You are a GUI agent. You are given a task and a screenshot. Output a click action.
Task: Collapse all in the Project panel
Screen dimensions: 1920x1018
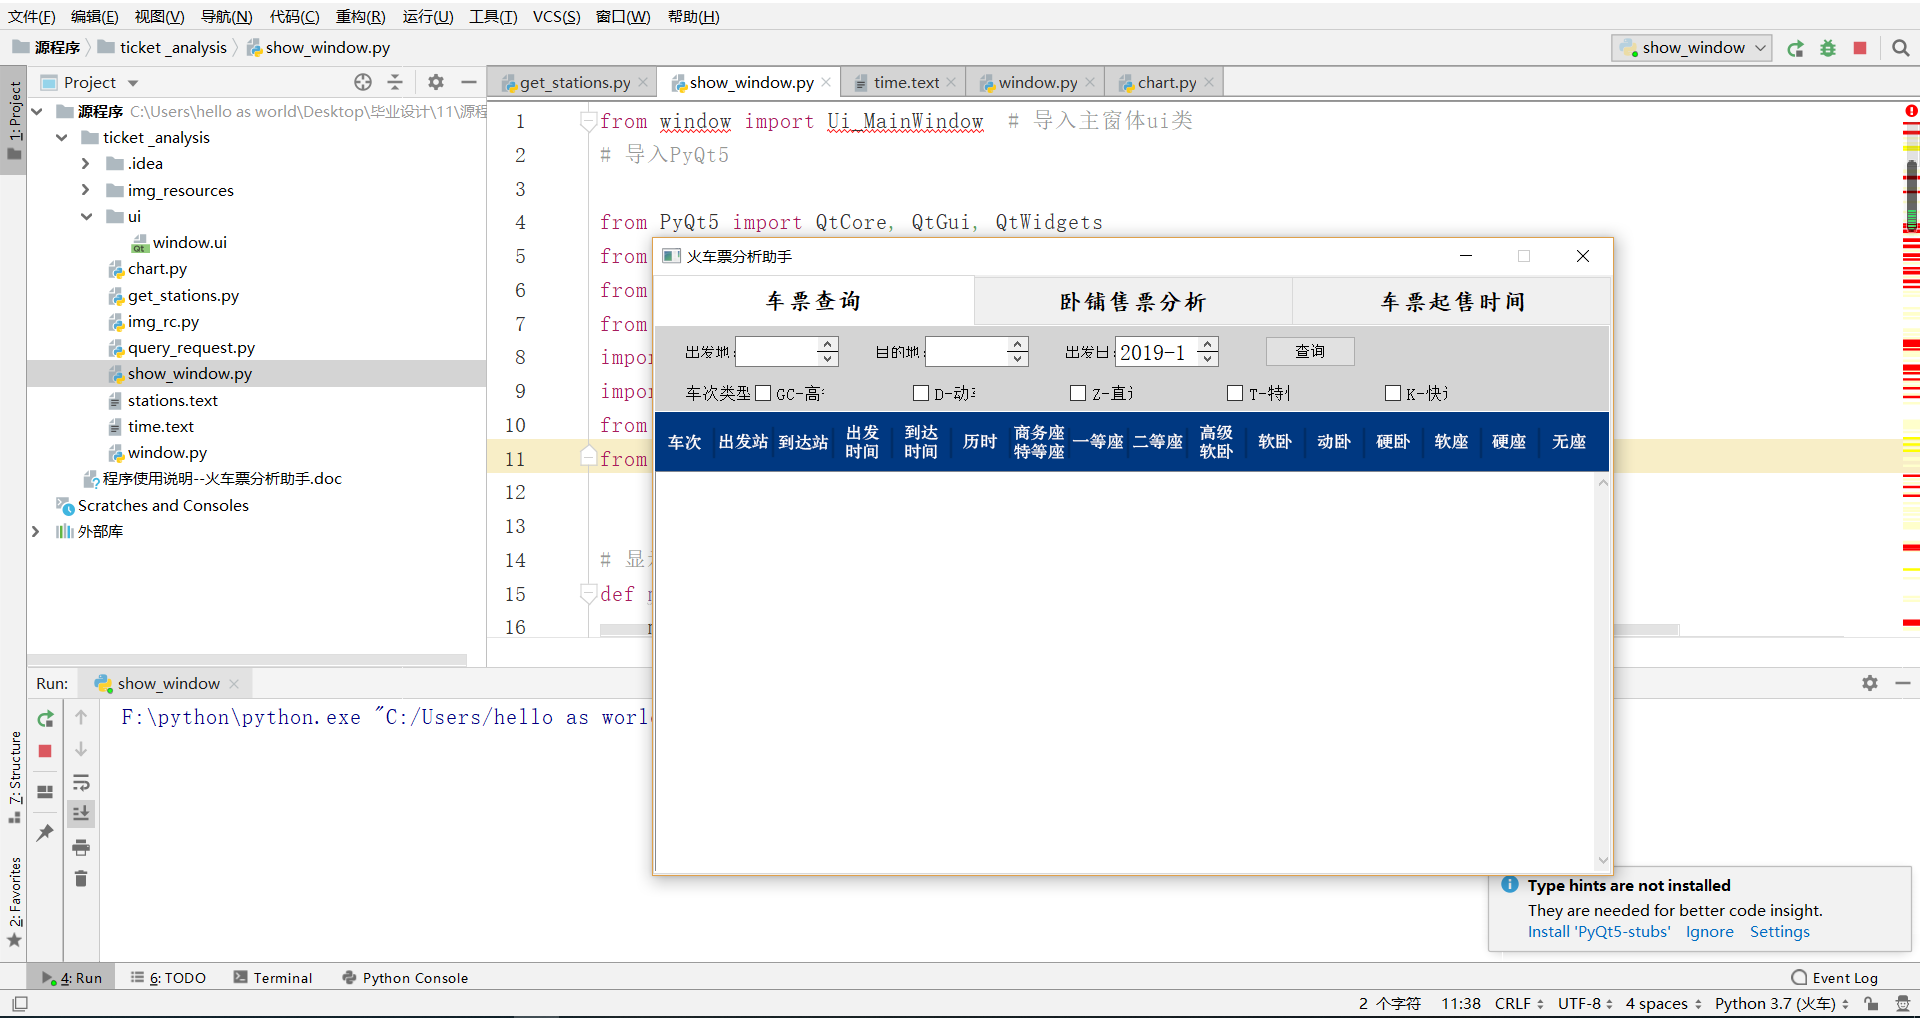tap(395, 82)
